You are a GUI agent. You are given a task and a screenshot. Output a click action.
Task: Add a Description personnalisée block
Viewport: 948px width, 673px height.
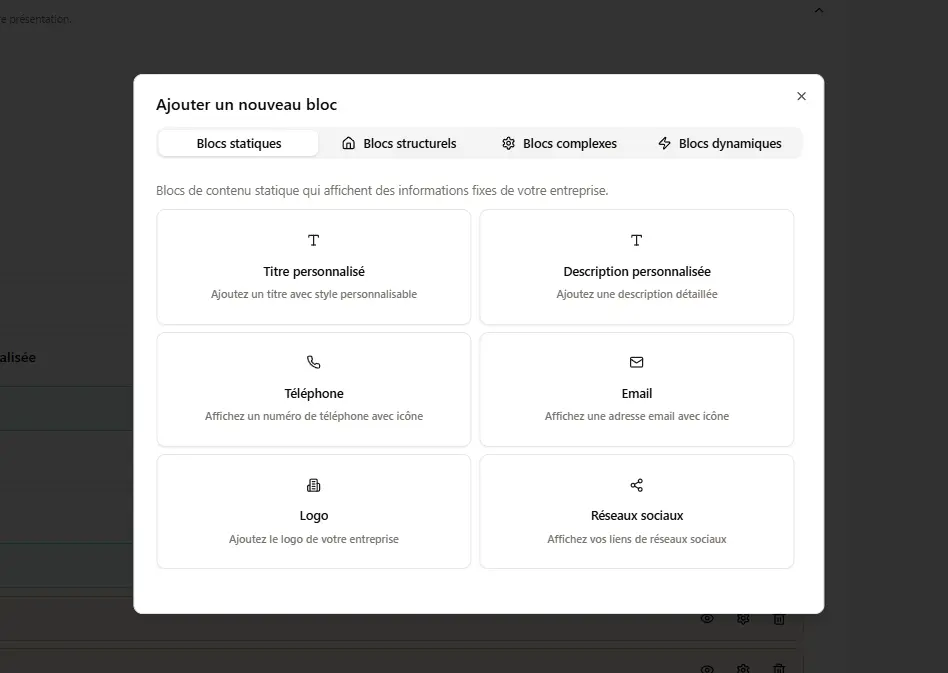pos(637,267)
